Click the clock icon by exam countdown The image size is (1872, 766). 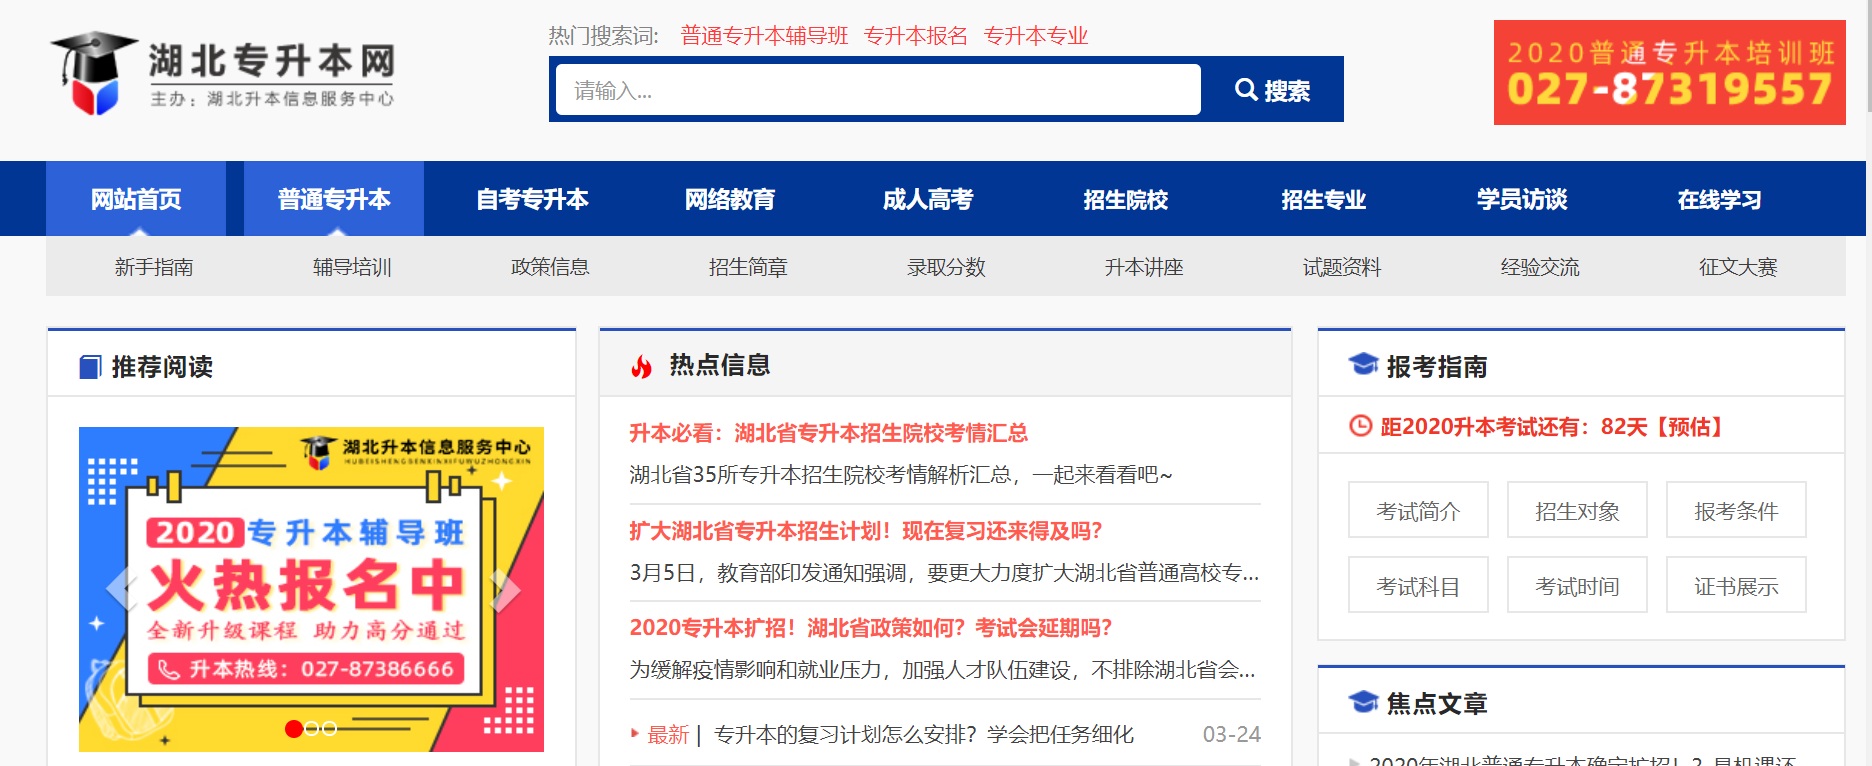click(x=1360, y=426)
